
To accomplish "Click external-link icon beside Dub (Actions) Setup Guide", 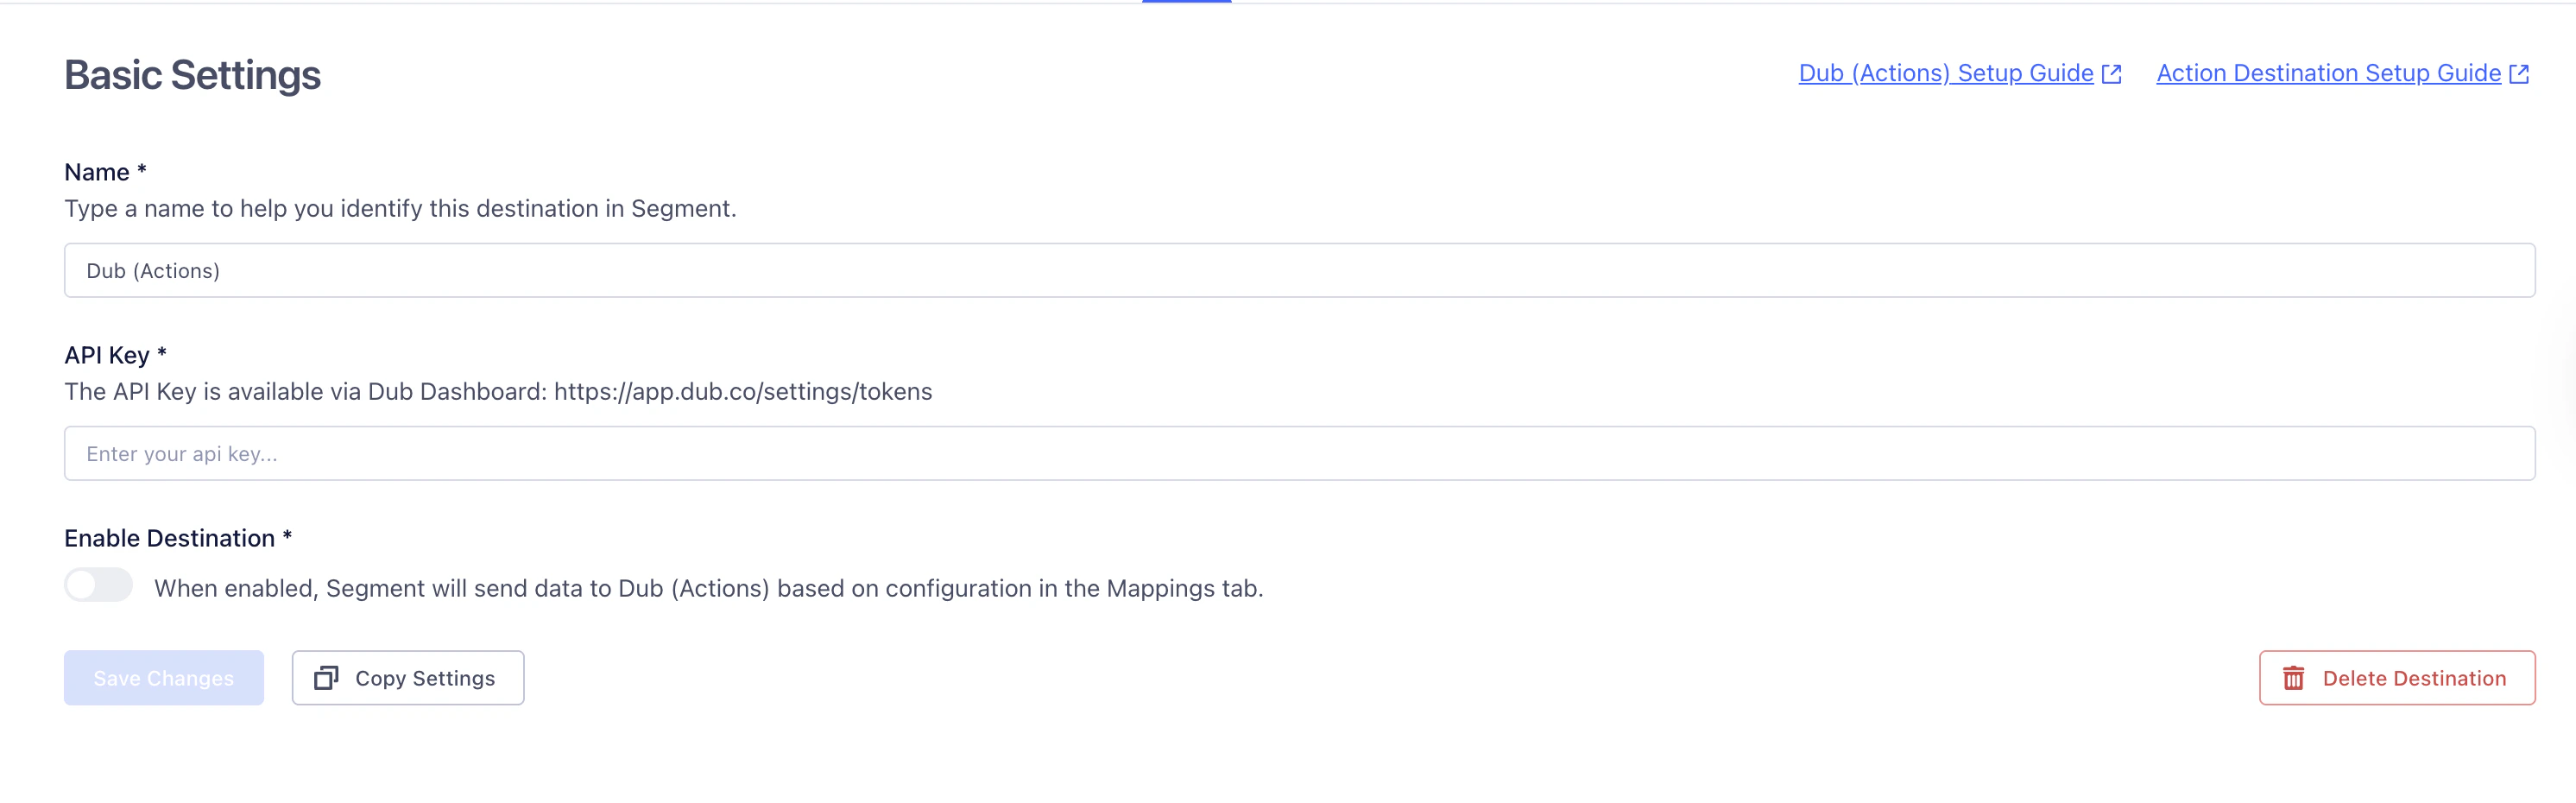I will (x=2111, y=74).
